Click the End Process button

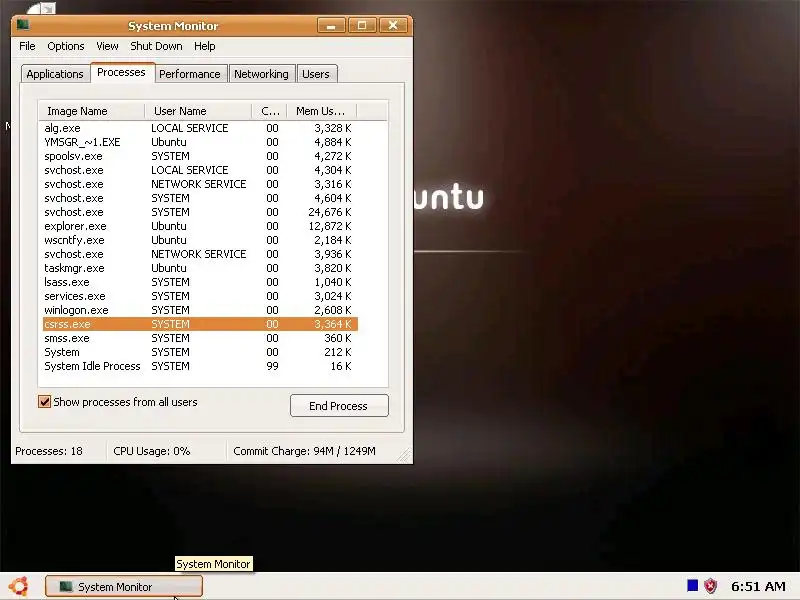(339, 406)
